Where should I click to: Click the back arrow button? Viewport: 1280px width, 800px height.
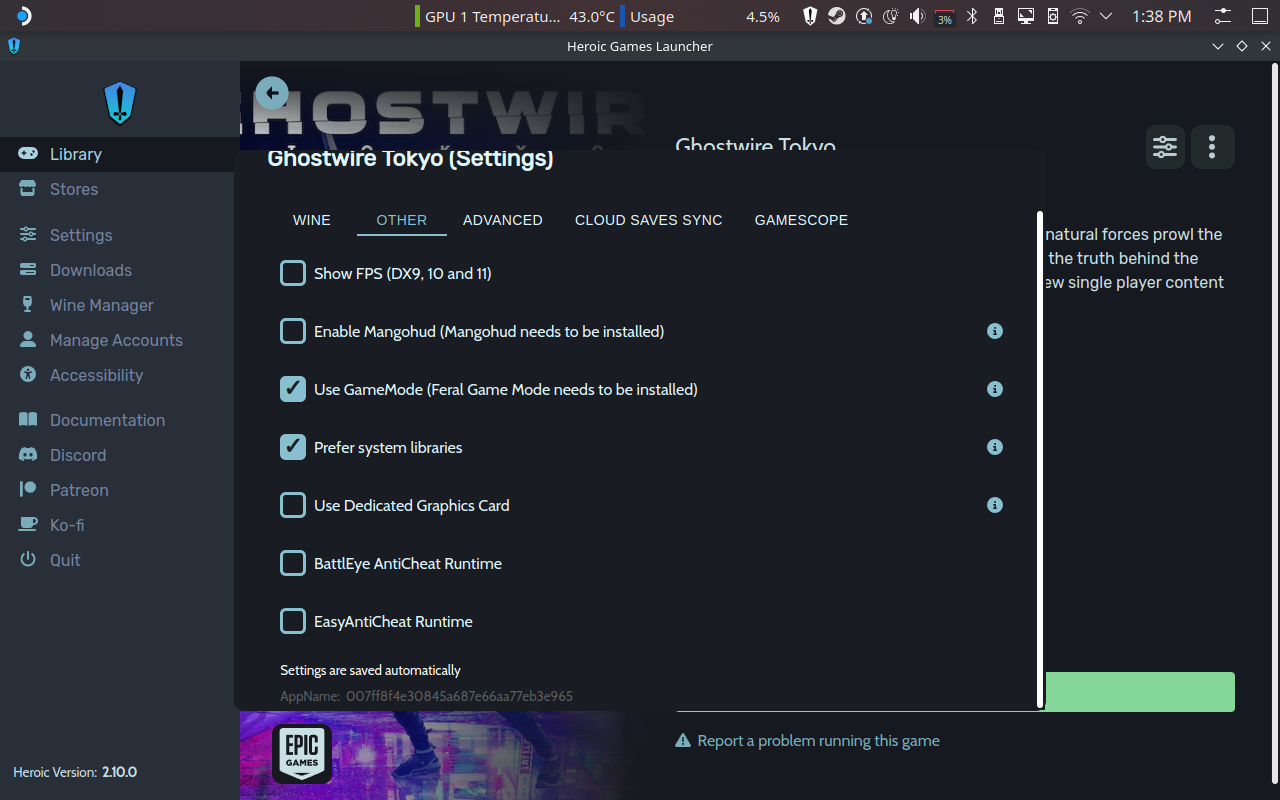(272, 93)
